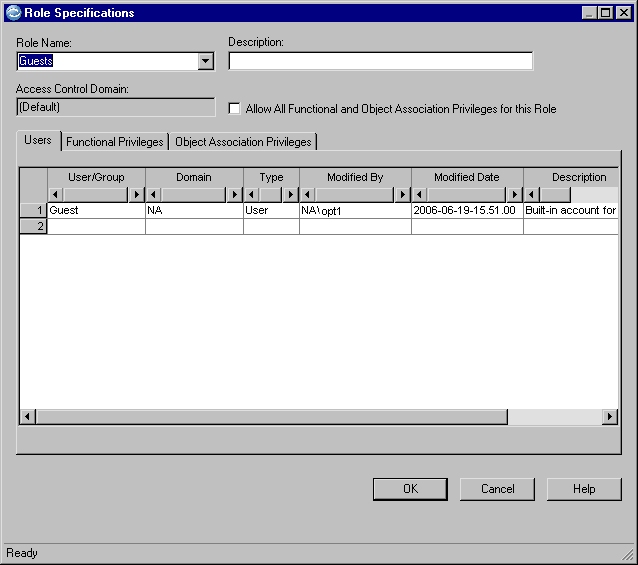Click the User/Group column scroll track
The height and width of the screenshot is (565, 638).
[x=96, y=195]
